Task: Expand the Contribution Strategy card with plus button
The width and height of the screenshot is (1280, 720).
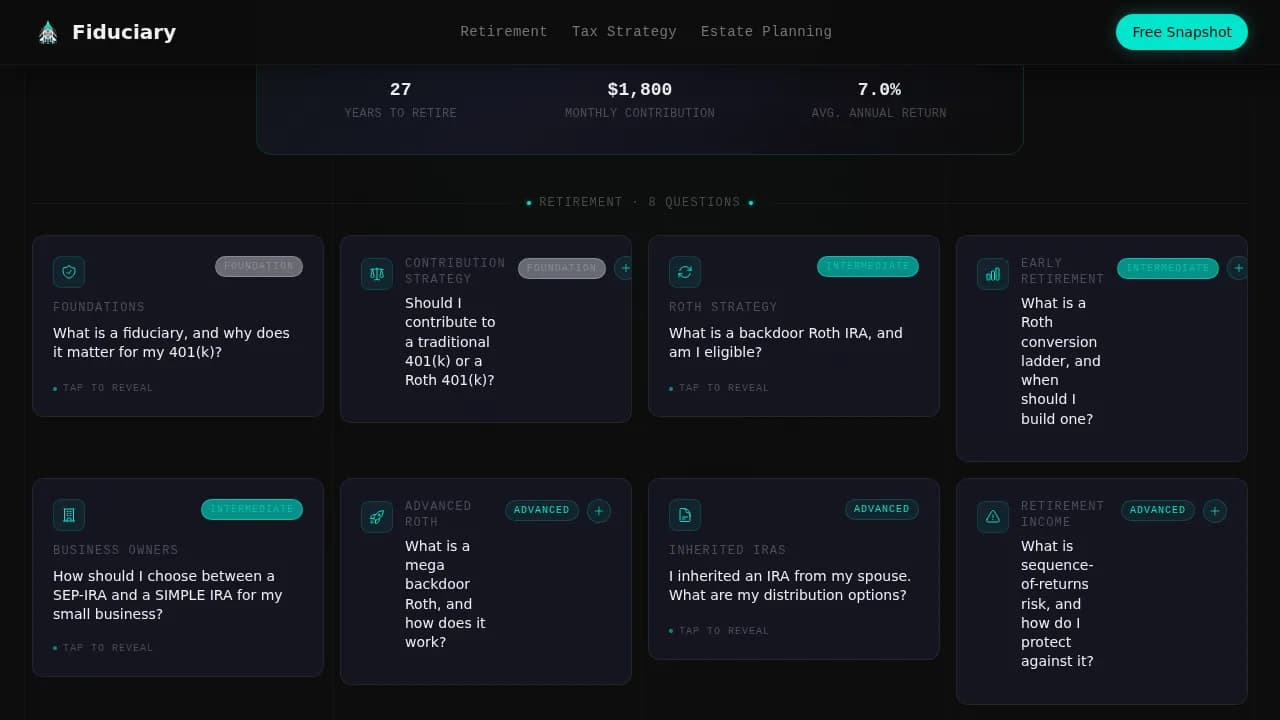Action: [625, 268]
